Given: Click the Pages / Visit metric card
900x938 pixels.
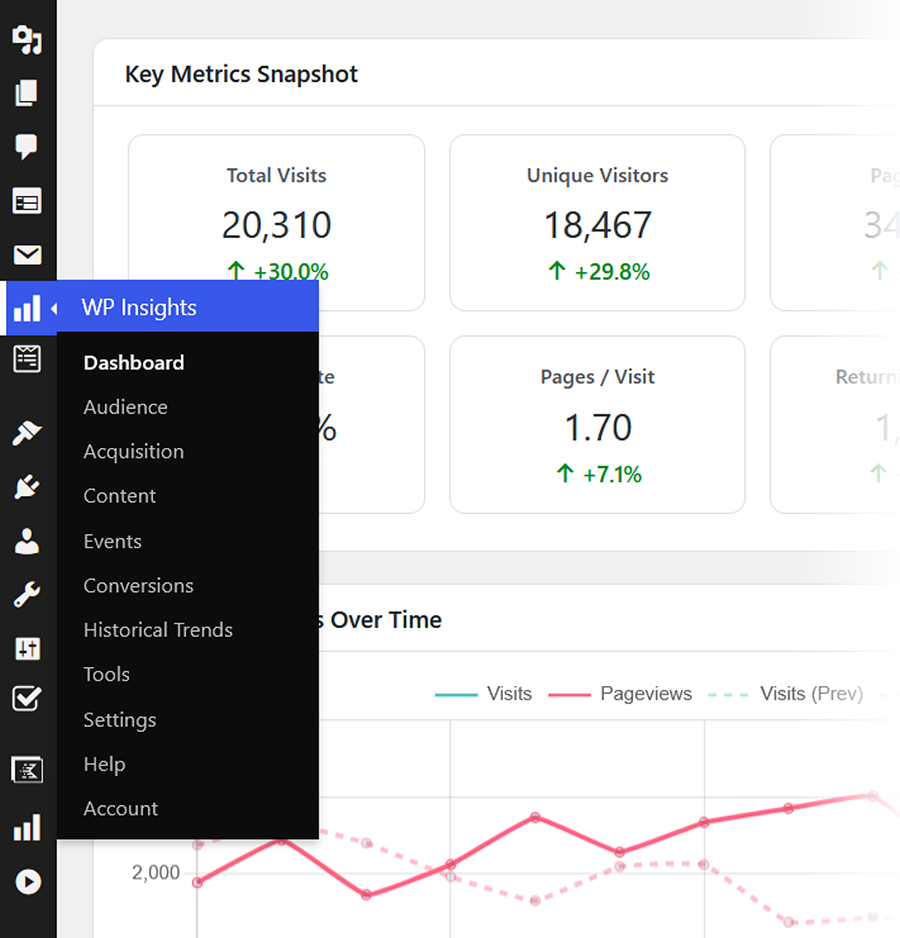Looking at the screenshot, I should pos(597,424).
